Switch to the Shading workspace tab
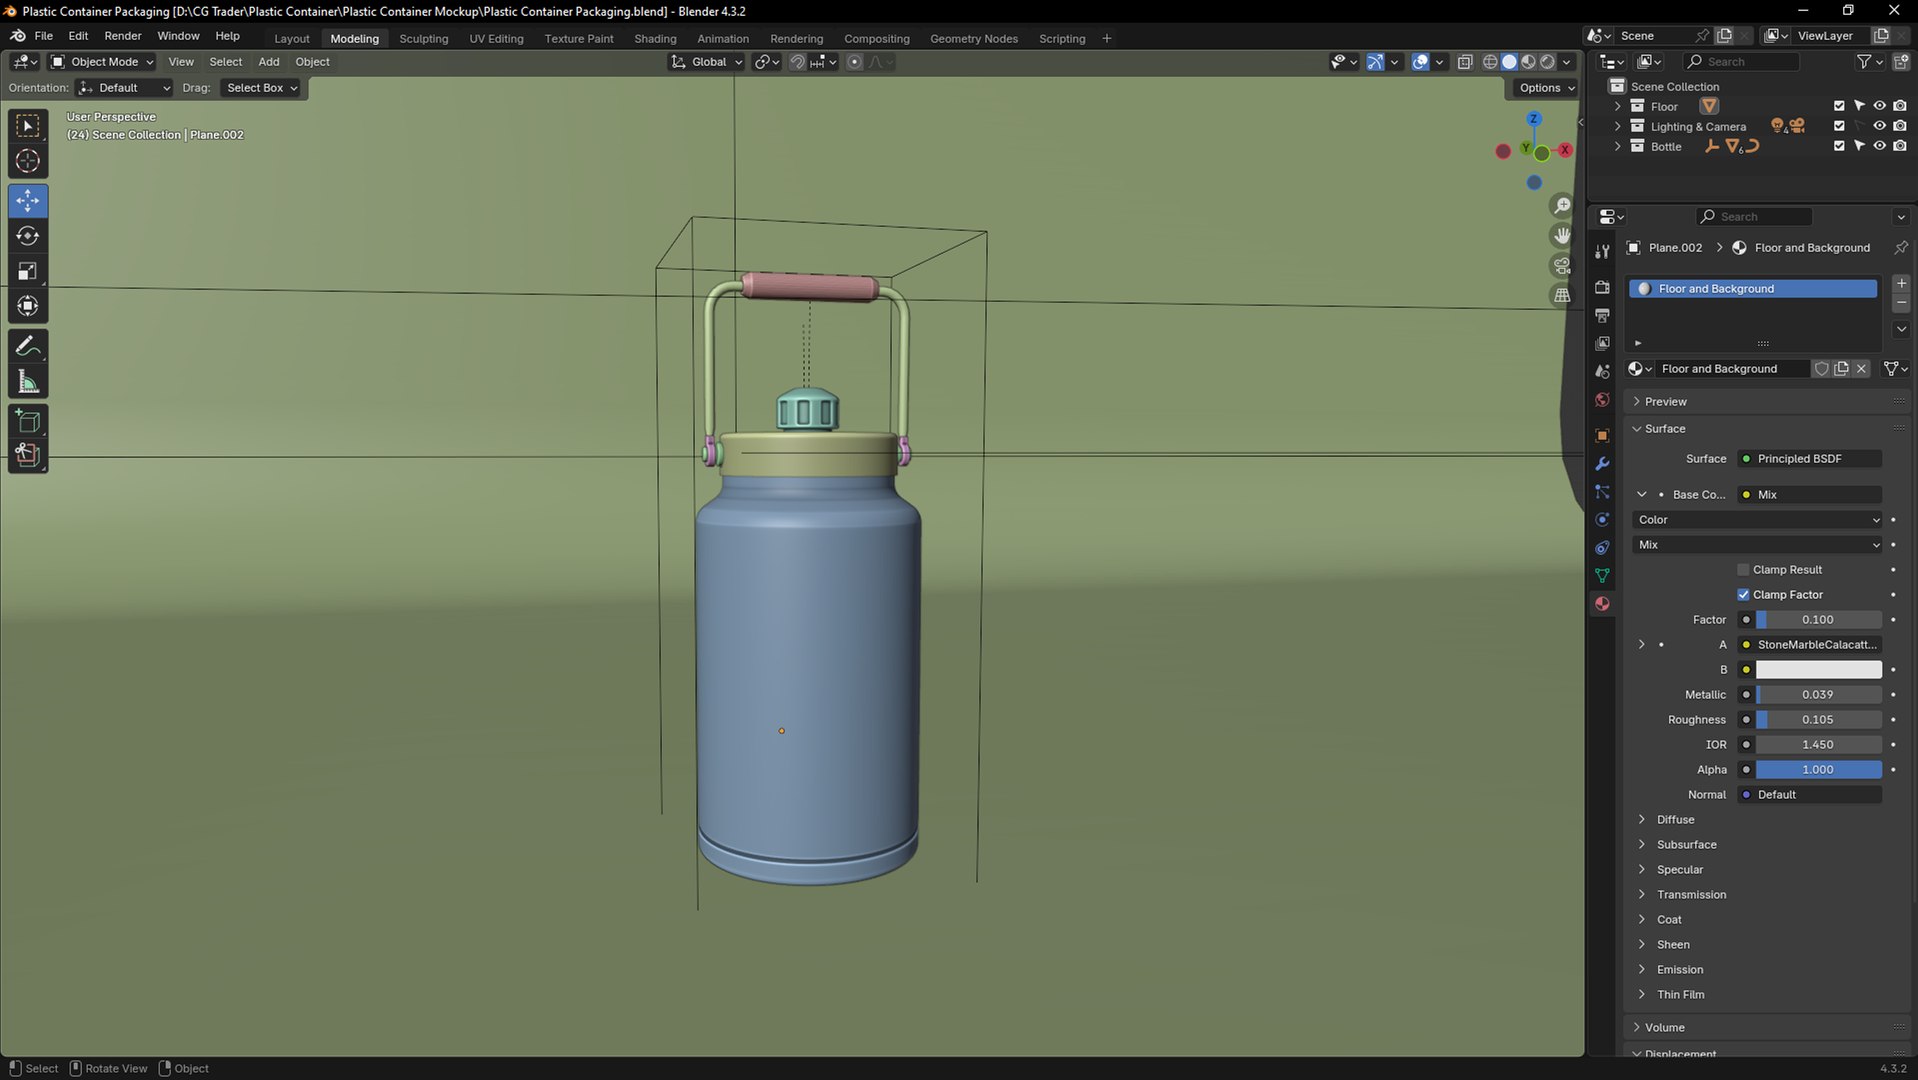Image resolution: width=1918 pixels, height=1080 pixels. [655, 39]
